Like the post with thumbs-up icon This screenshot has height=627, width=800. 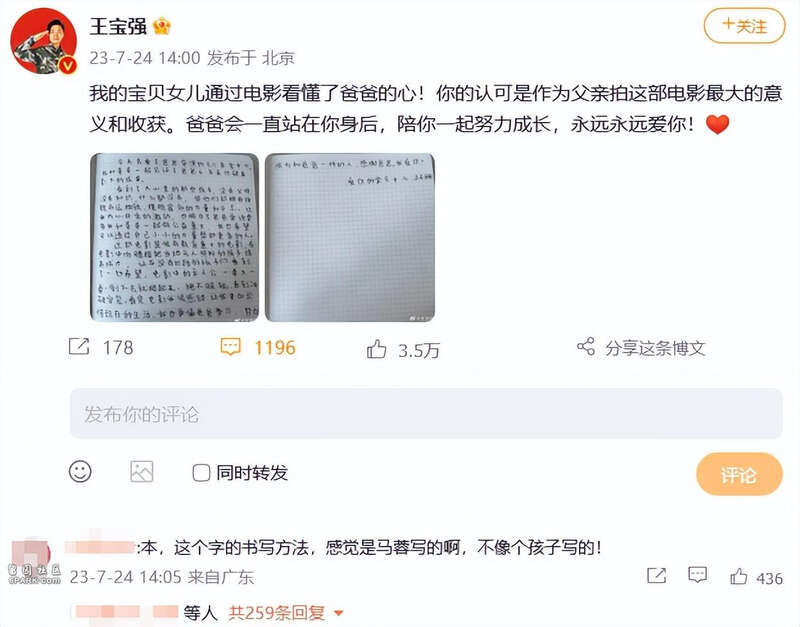(377, 349)
